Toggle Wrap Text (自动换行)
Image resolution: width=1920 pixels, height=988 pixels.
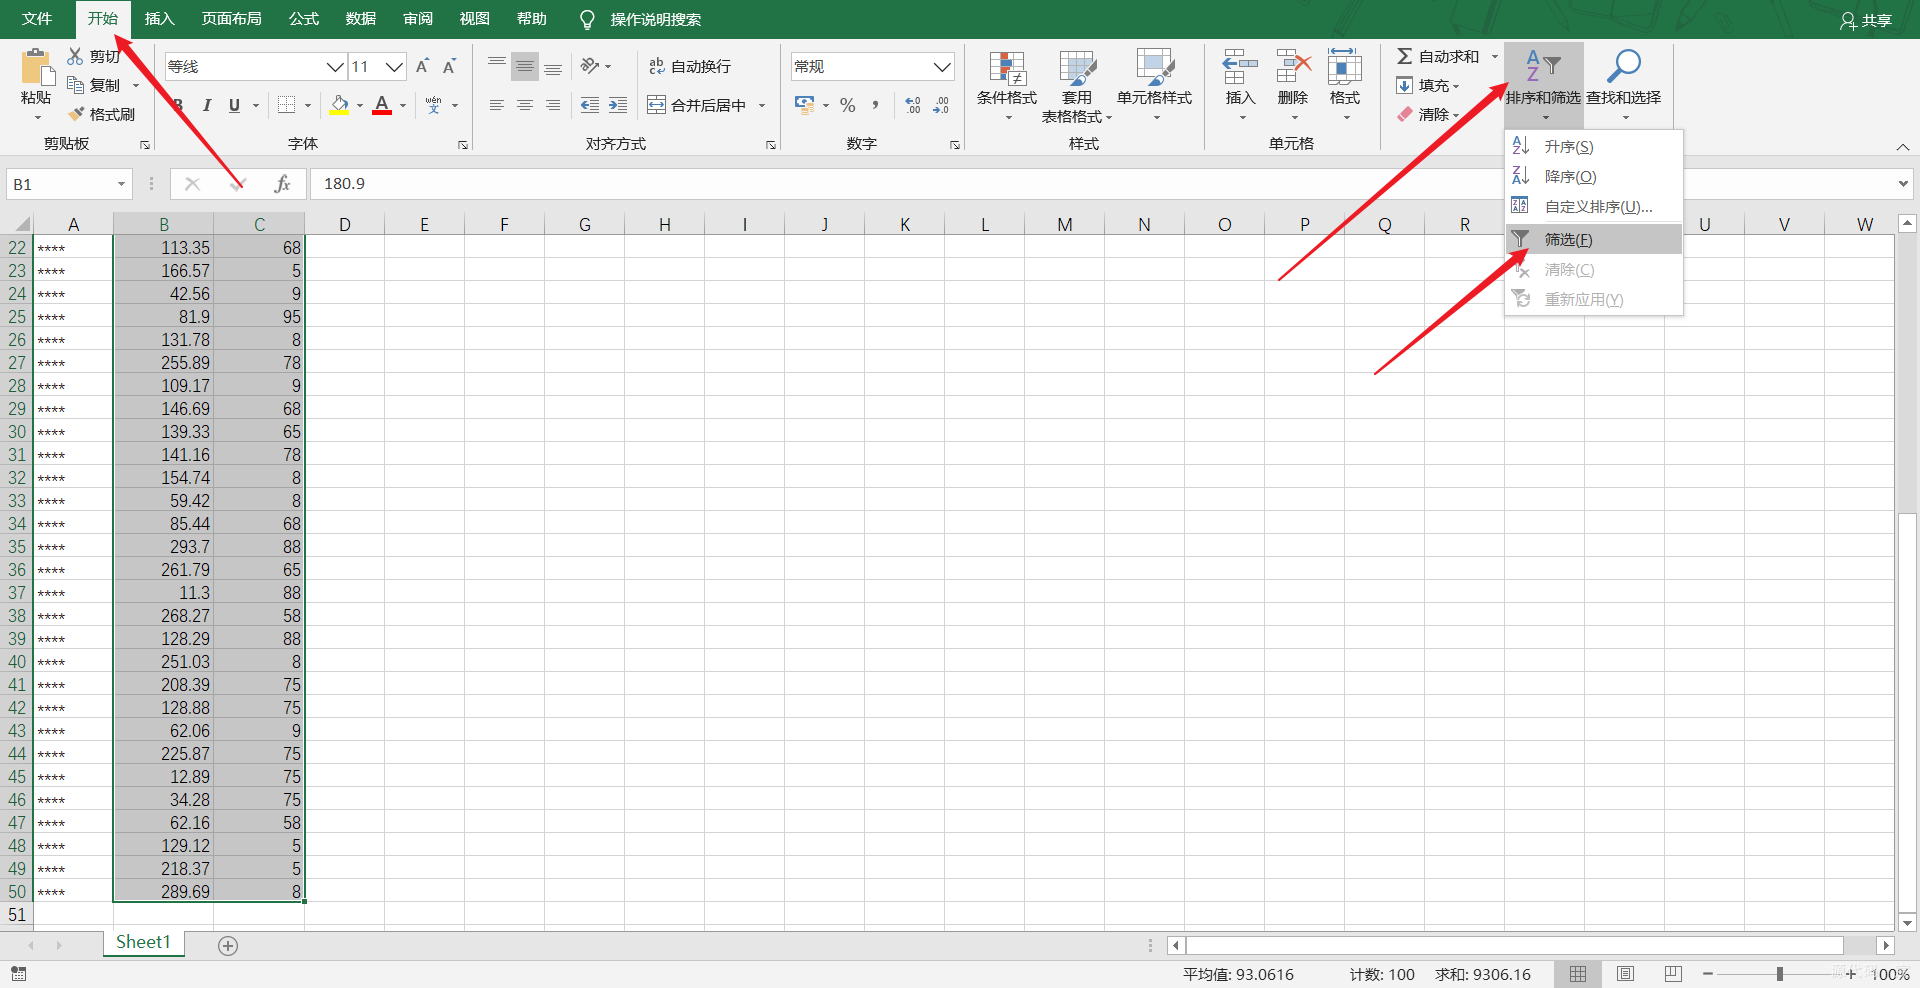(690, 66)
